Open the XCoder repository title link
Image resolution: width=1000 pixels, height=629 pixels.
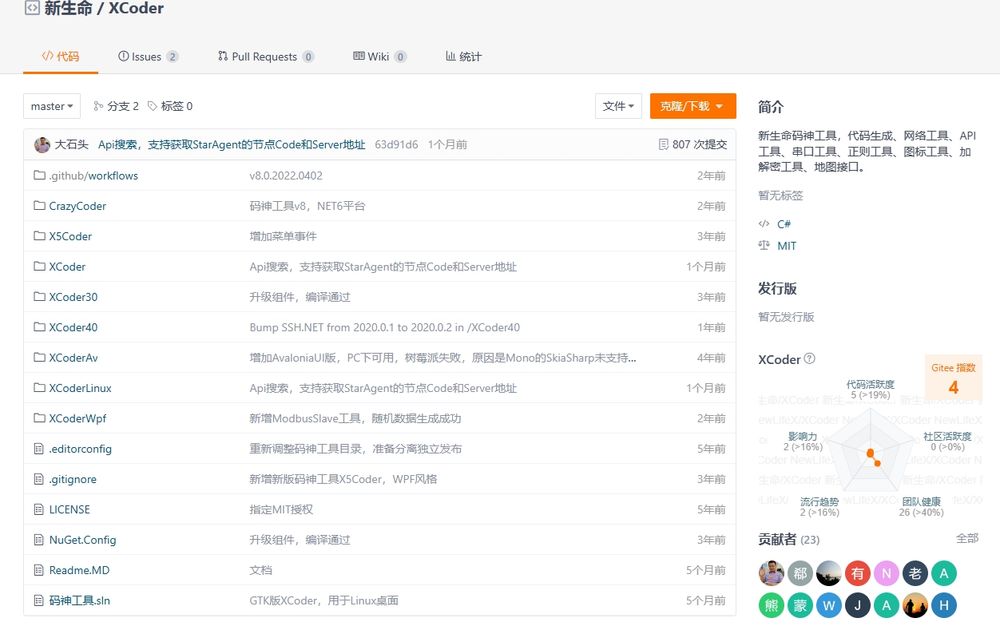pyautogui.click(x=136, y=8)
